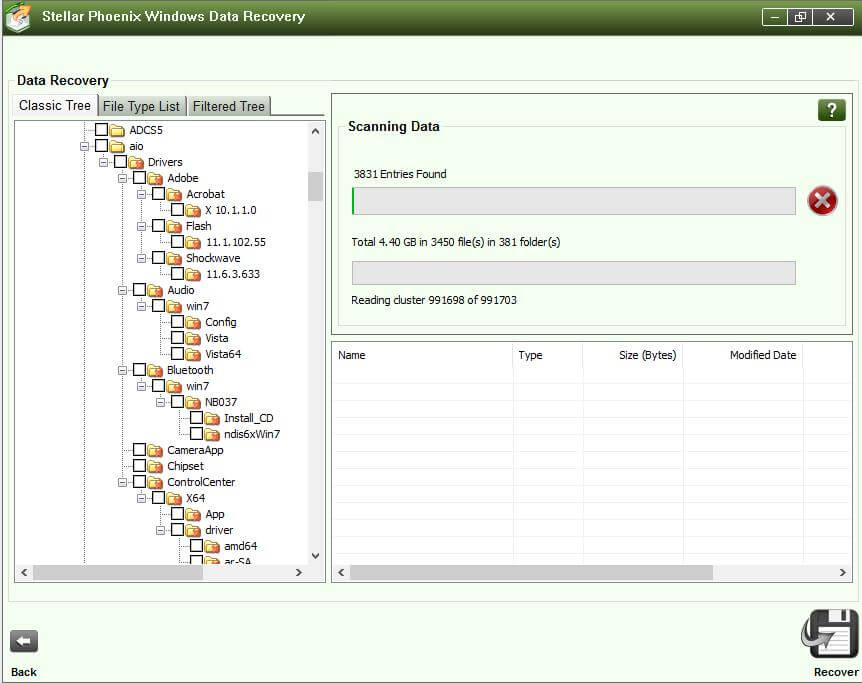The image size is (862, 683).
Task: Click the Recover floppy disk icon
Action: [830, 634]
